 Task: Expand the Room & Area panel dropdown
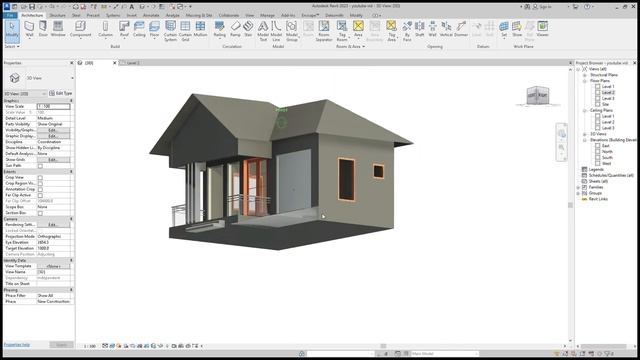tap(350, 47)
